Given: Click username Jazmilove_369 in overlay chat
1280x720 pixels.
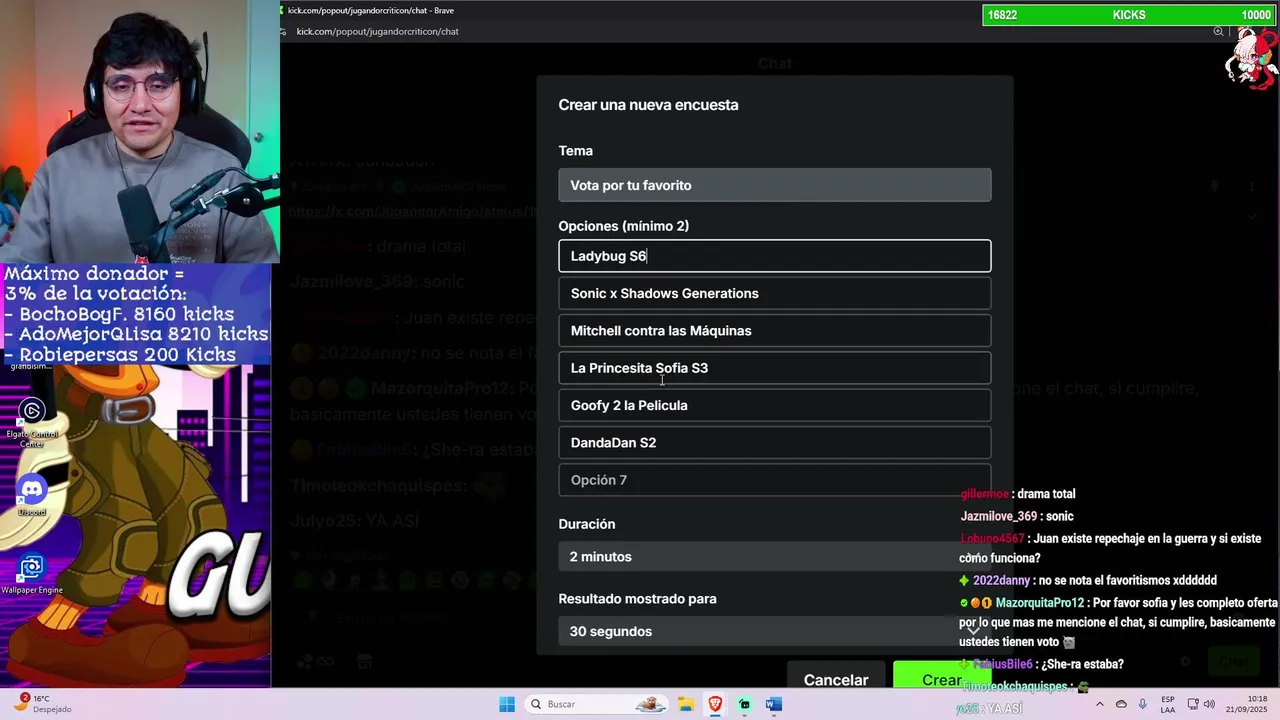Looking at the screenshot, I should pyautogui.click(x=999, y=516).
